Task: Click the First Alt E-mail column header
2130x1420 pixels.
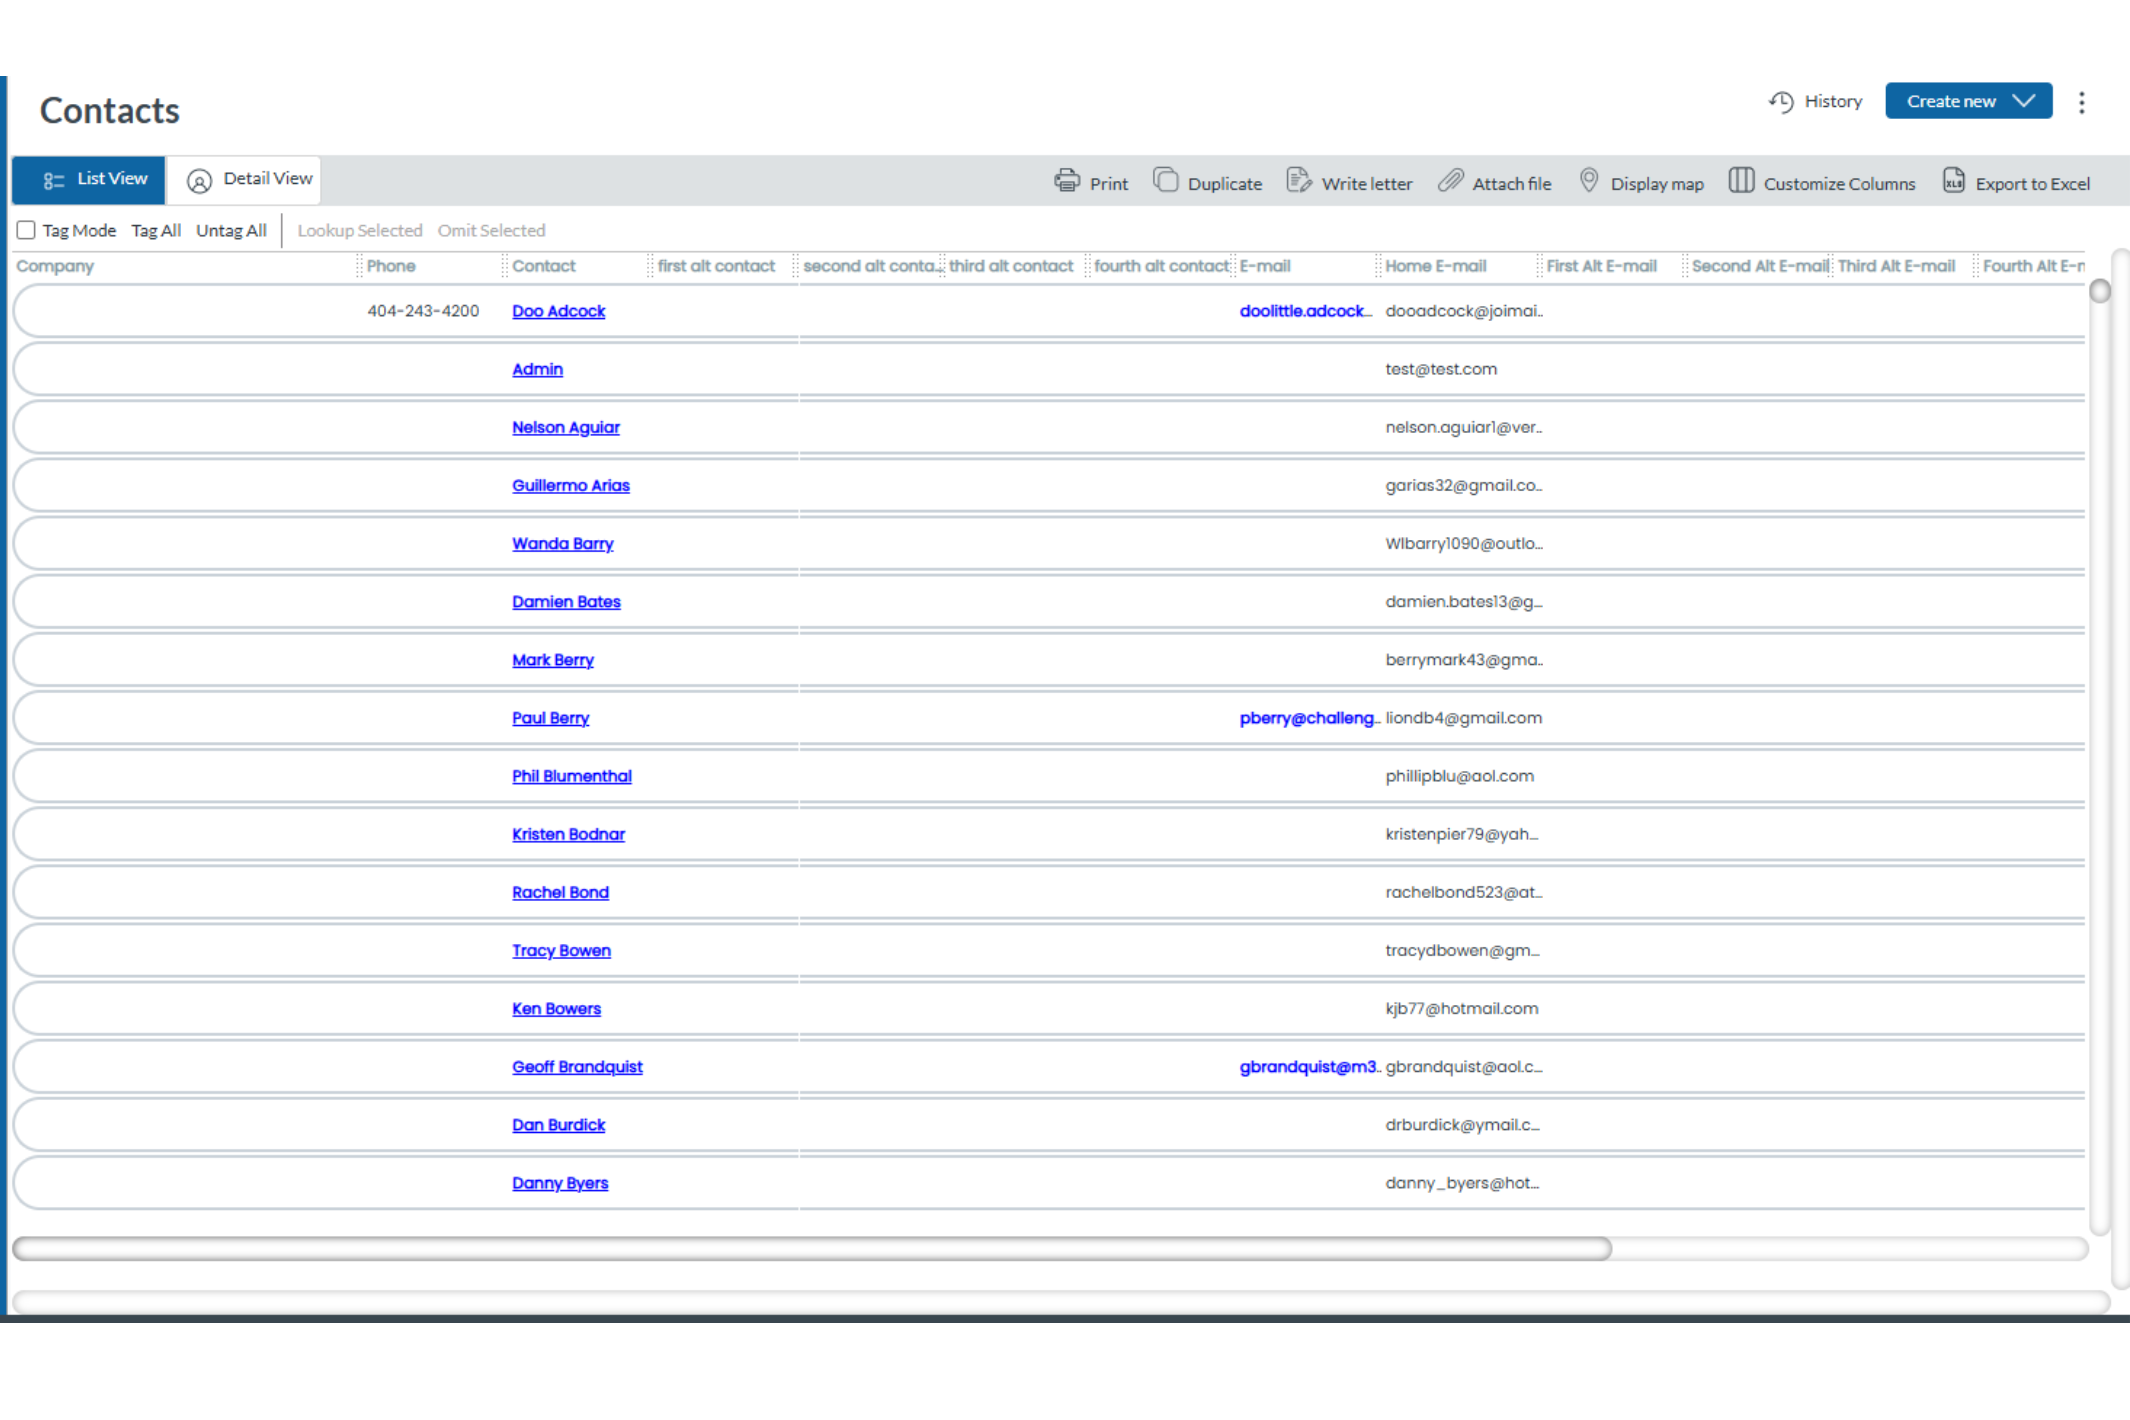Action: point(1602,266)
